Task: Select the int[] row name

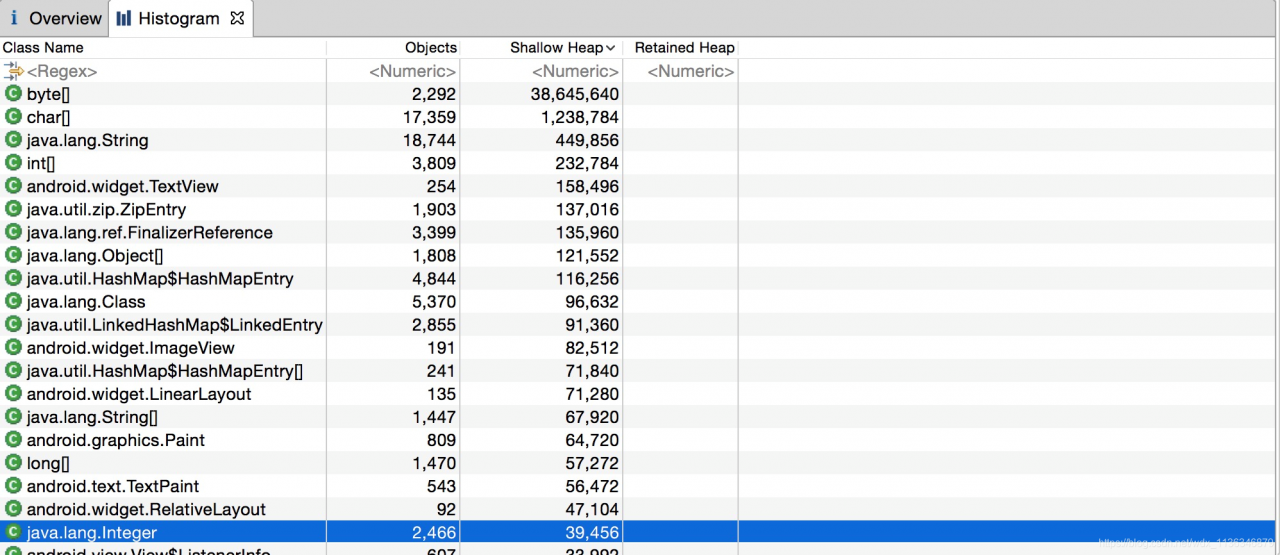Action: tap(41, 163)
